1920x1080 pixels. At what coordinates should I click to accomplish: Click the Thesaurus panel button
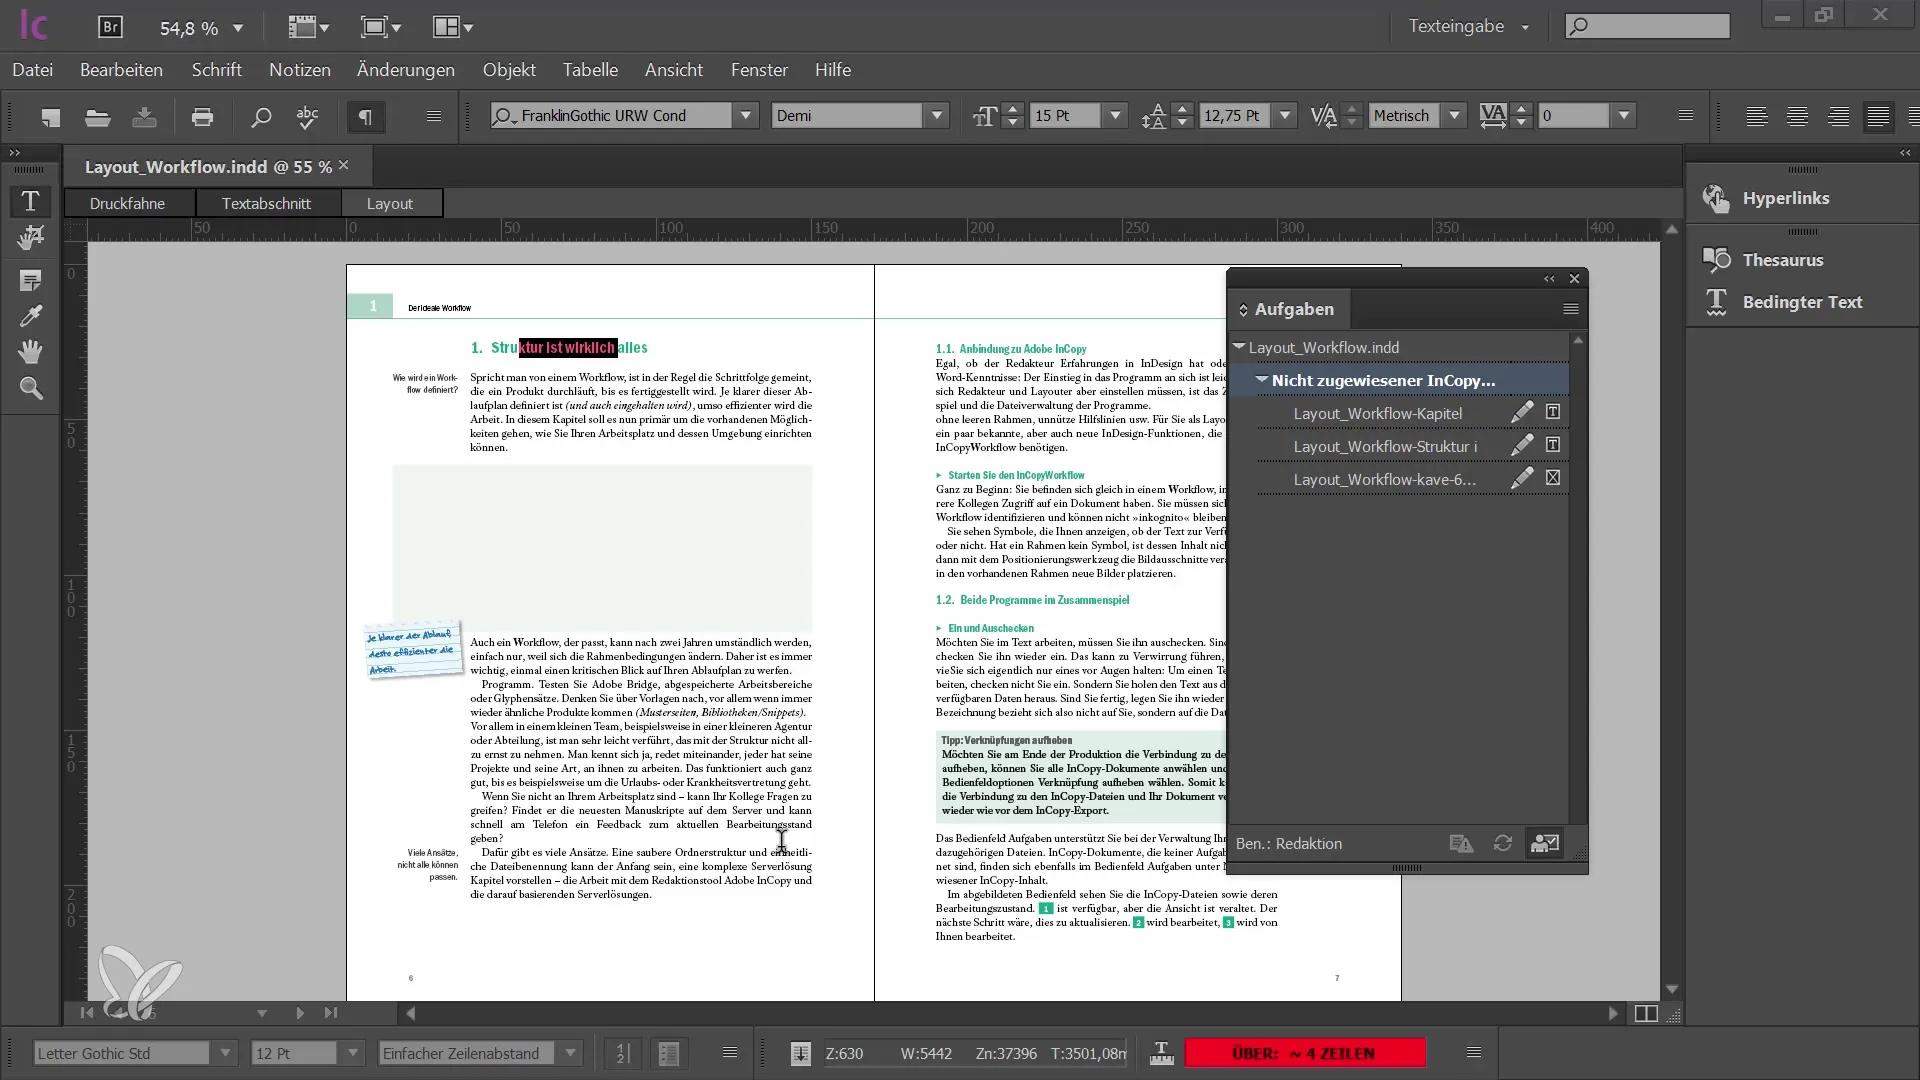(x=1783, y=260)
